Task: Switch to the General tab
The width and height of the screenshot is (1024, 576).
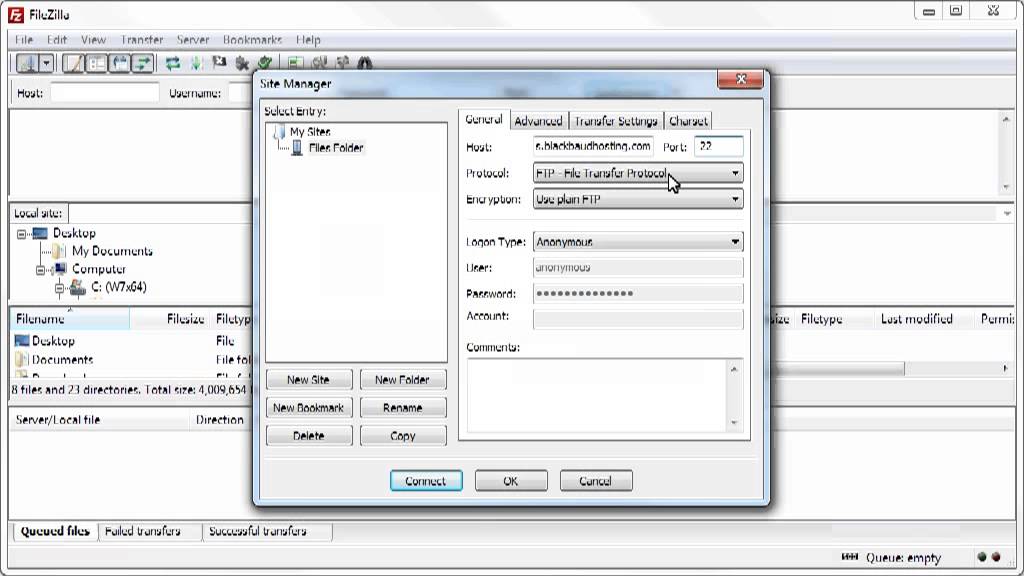Action: tap(484, 120)
